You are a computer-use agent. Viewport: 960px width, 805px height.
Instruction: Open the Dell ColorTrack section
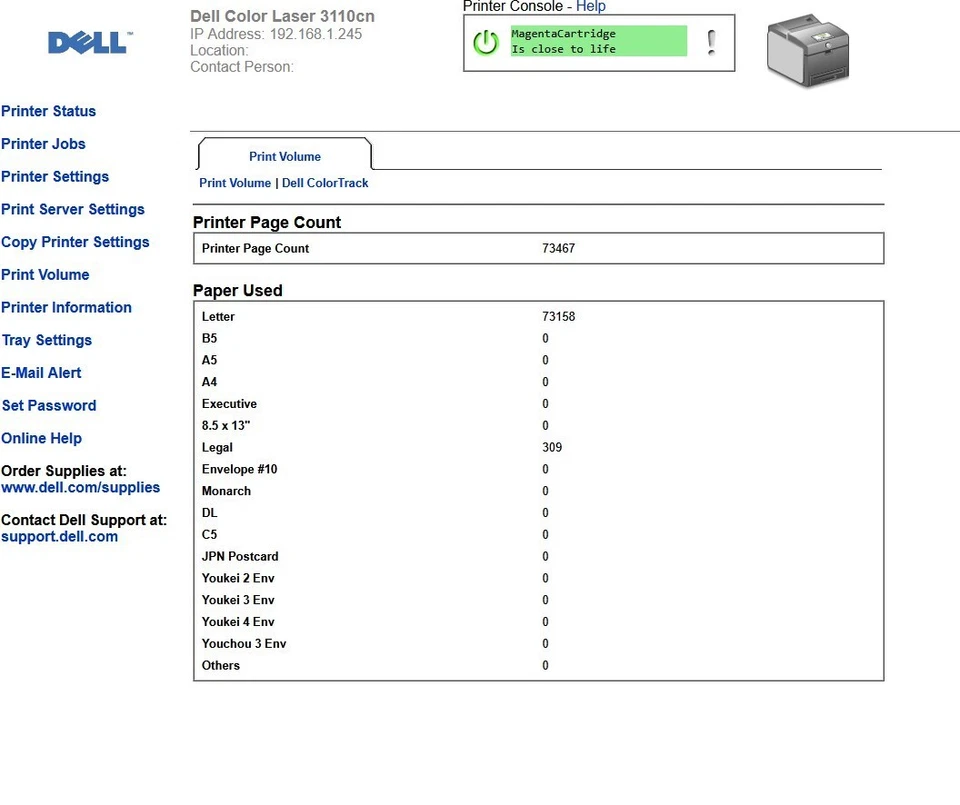[x=325, y=183]
